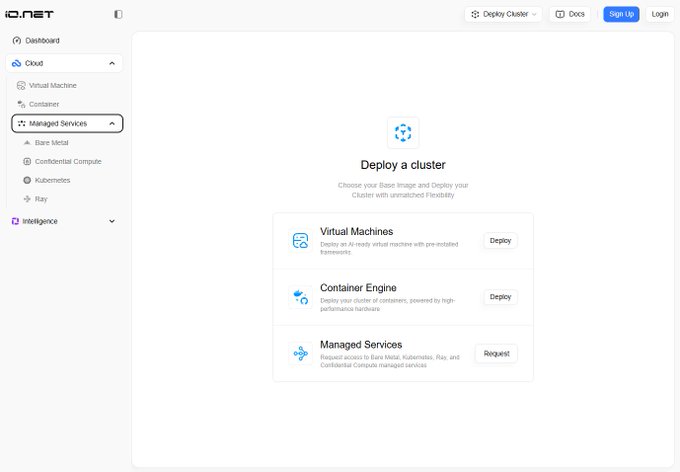Click the Sign Up button
The height and width of the screenshot is (472, 680).
tap(621, 14)
